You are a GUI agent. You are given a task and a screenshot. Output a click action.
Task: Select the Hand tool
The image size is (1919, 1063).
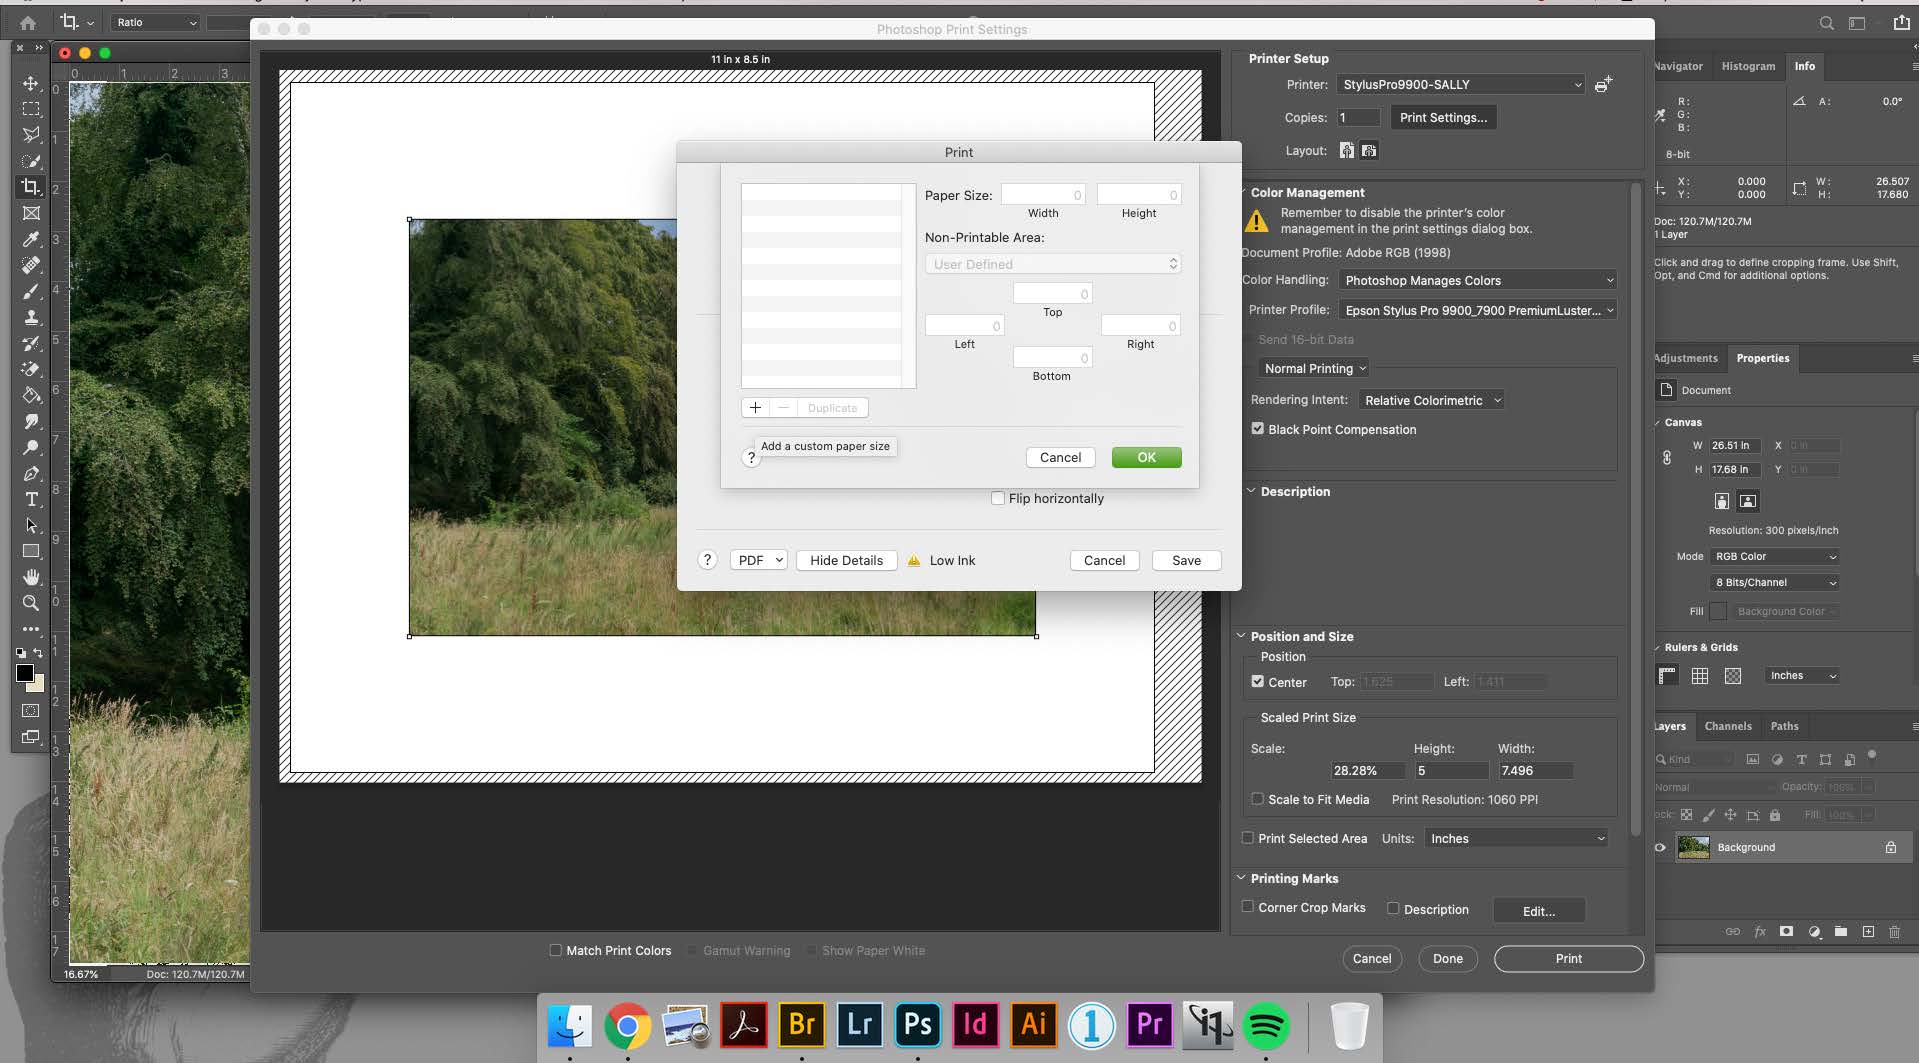pyautogui.click(x=31, y=577)
